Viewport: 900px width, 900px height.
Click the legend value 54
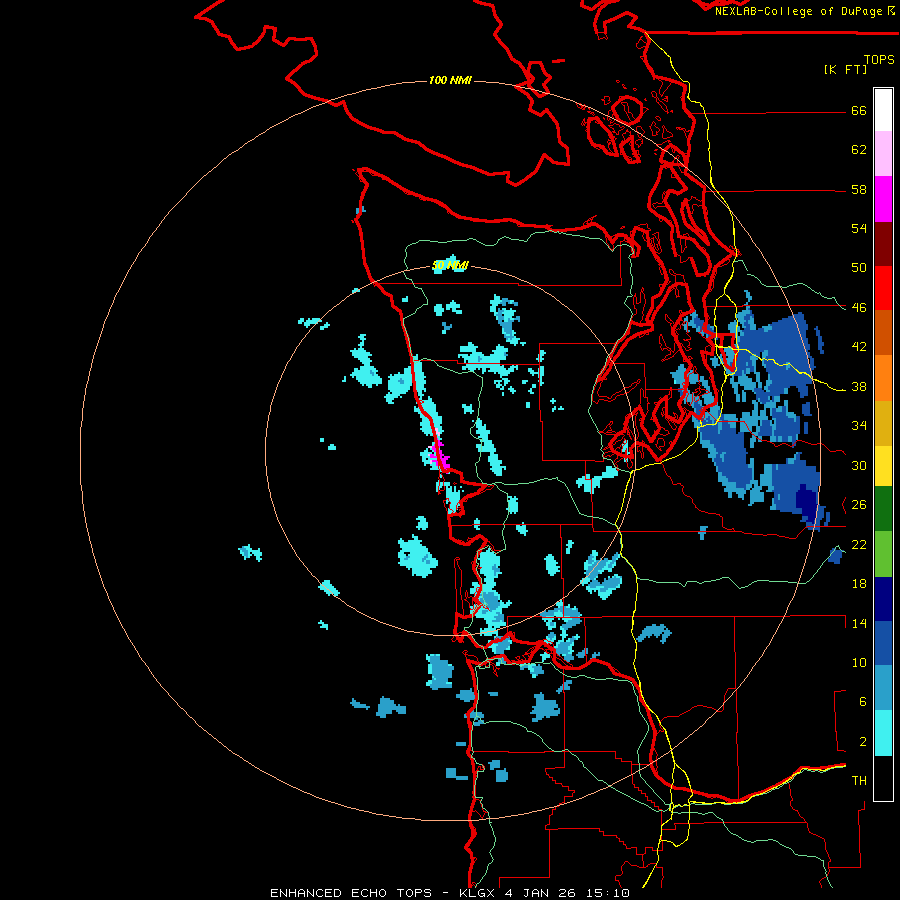click(x=859, y=228)
